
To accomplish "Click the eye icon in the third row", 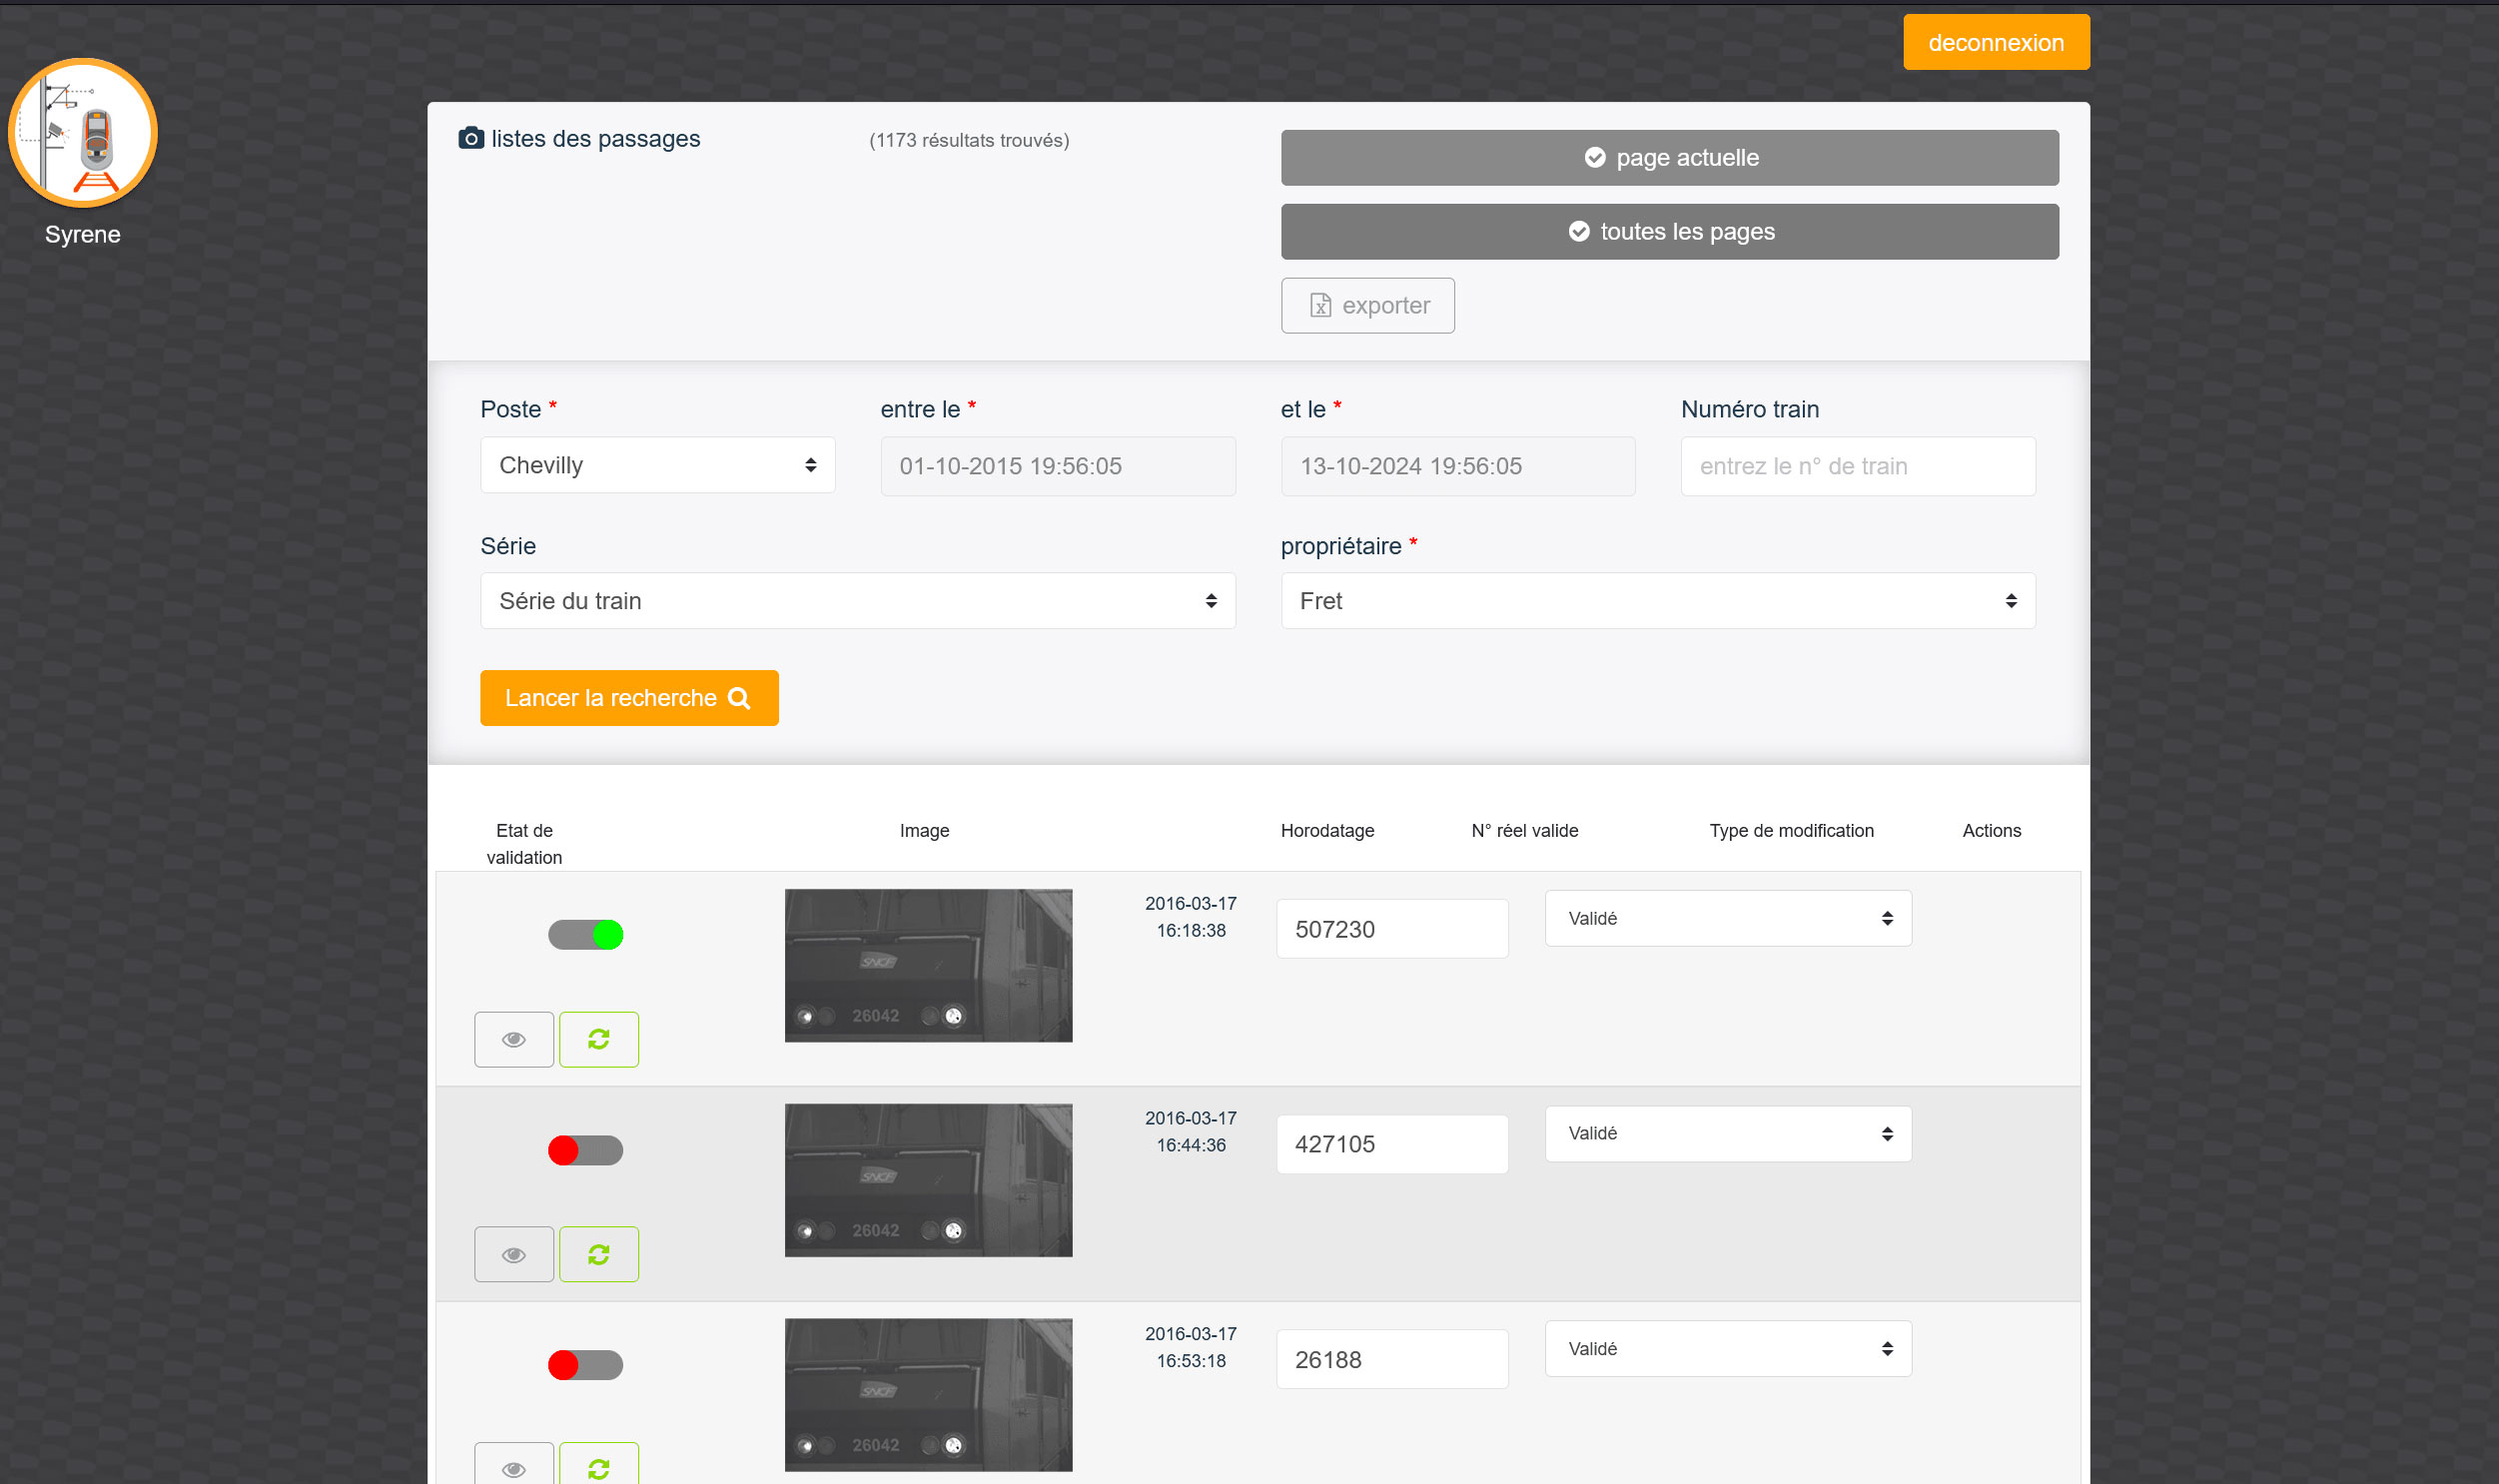I will click(514, 1467).
